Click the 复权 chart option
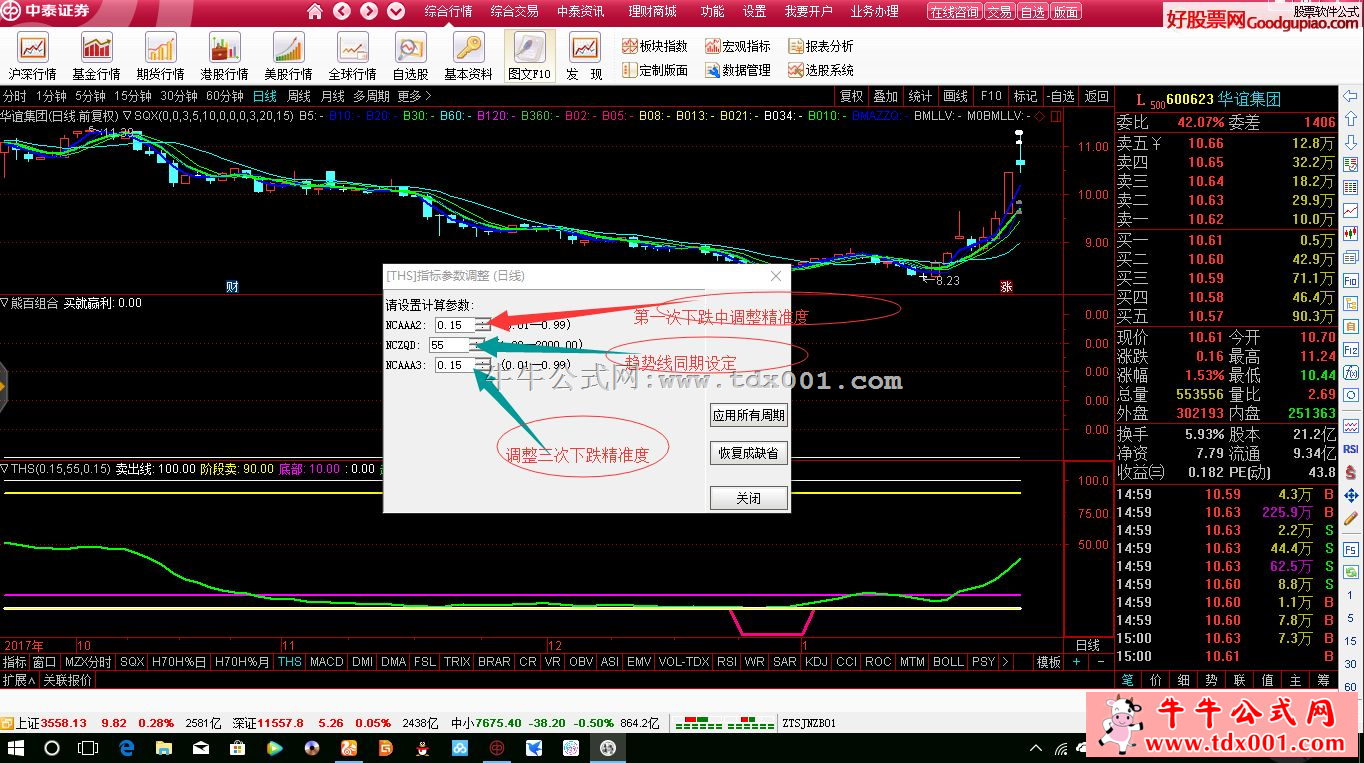 point(851,96)
